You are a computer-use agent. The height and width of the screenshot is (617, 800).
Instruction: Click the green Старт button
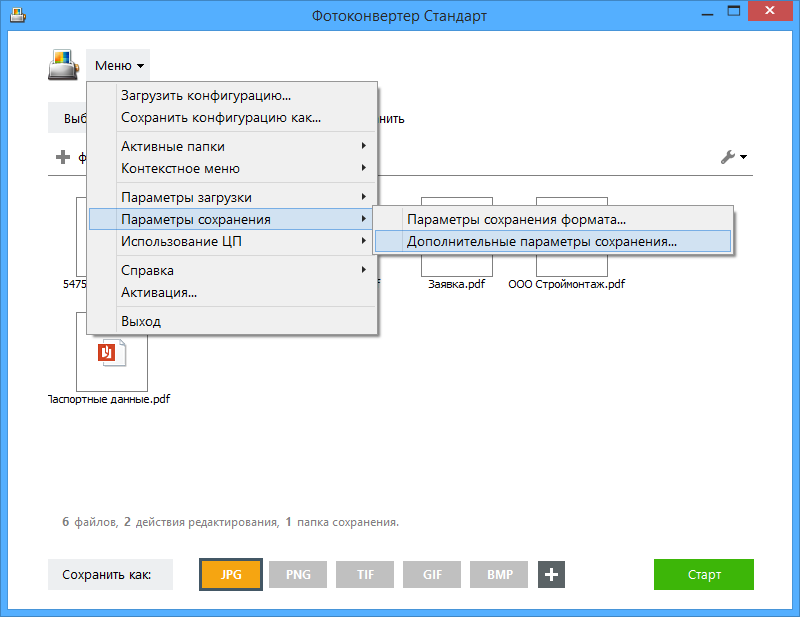(x=704, y=575)
